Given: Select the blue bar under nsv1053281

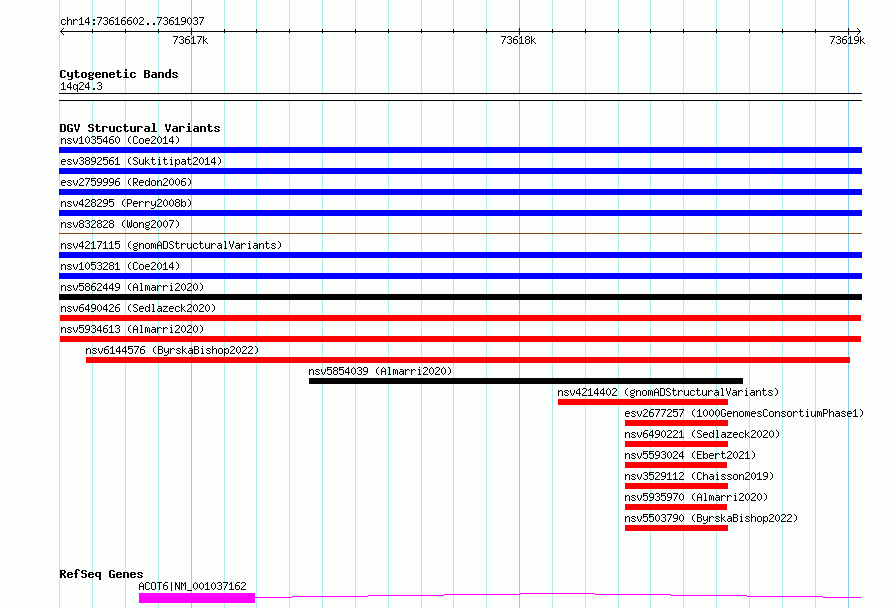Looking at the screenshot, I should [x=460, y=276].
